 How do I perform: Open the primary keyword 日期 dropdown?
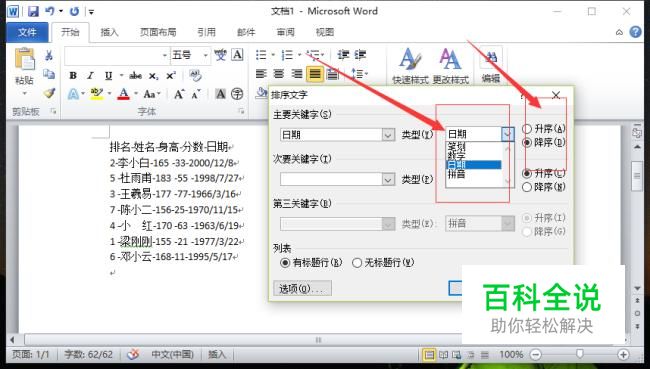point(388,135)
